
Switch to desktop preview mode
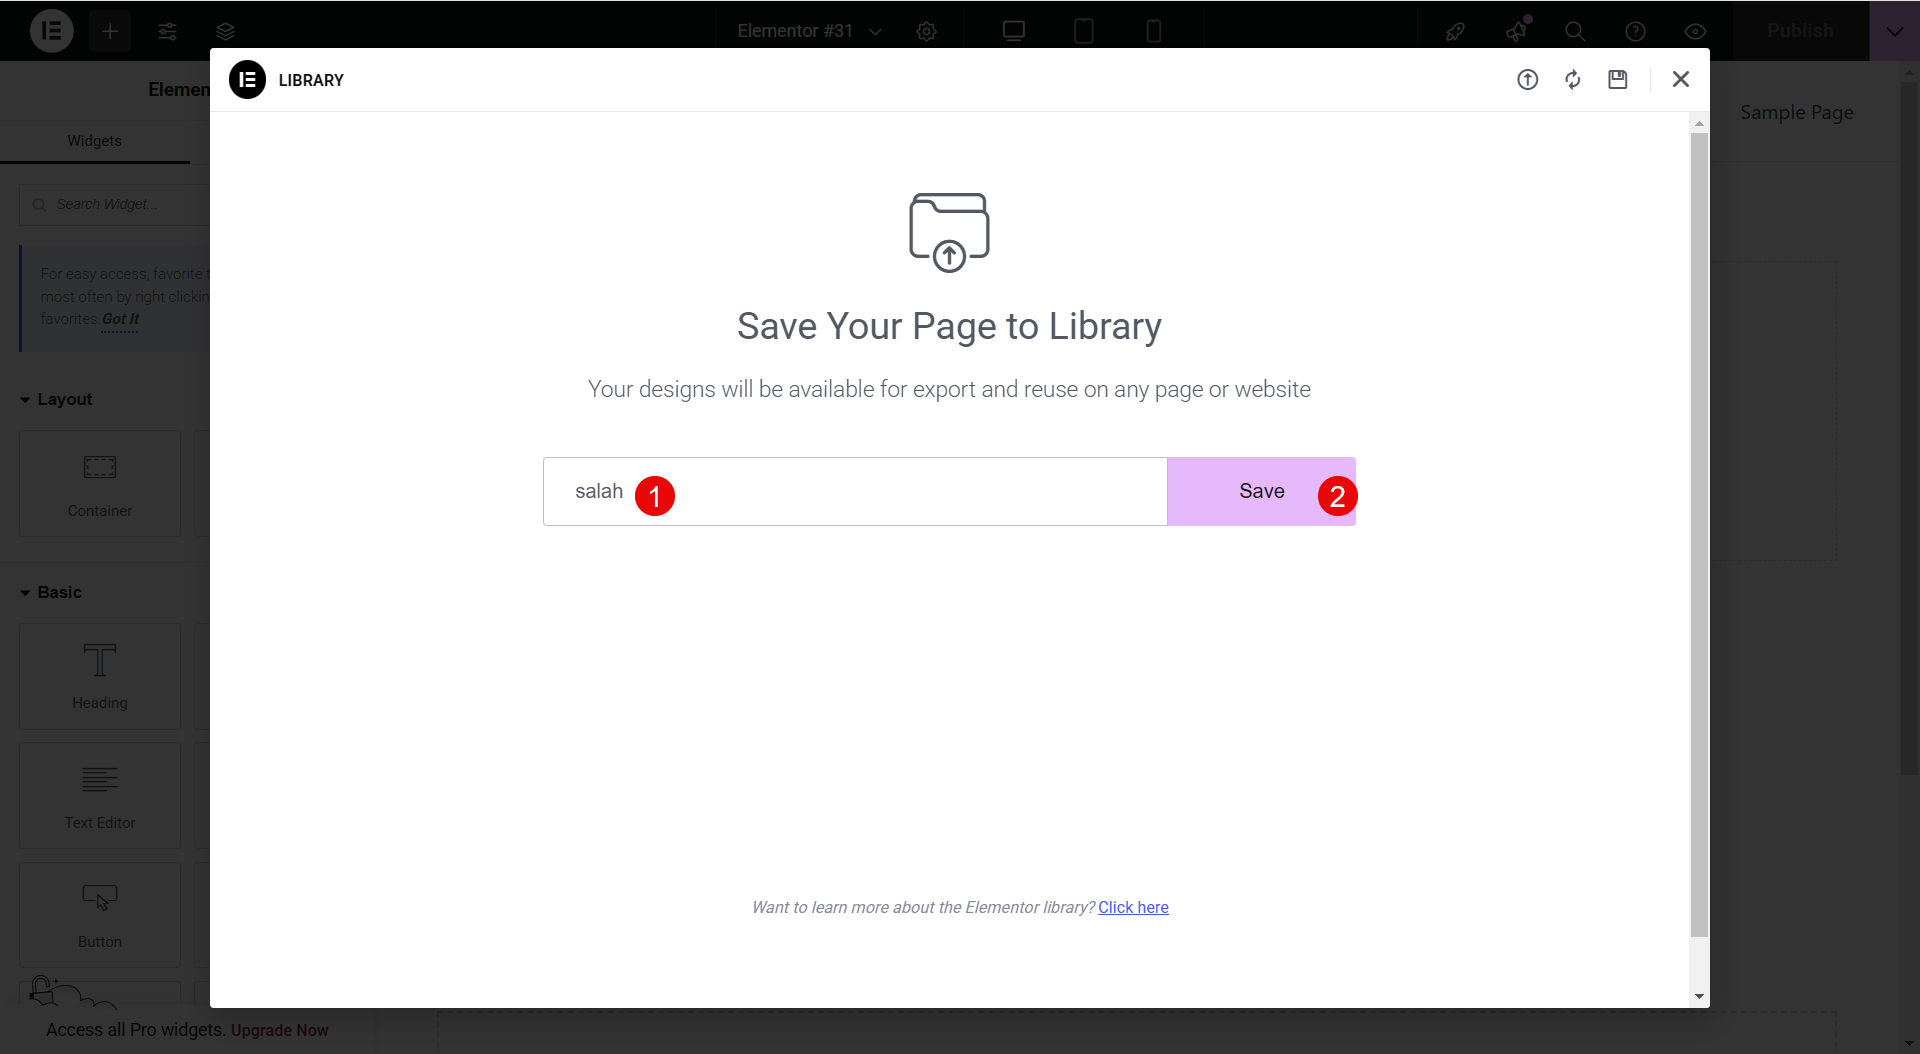[1014, 31]
